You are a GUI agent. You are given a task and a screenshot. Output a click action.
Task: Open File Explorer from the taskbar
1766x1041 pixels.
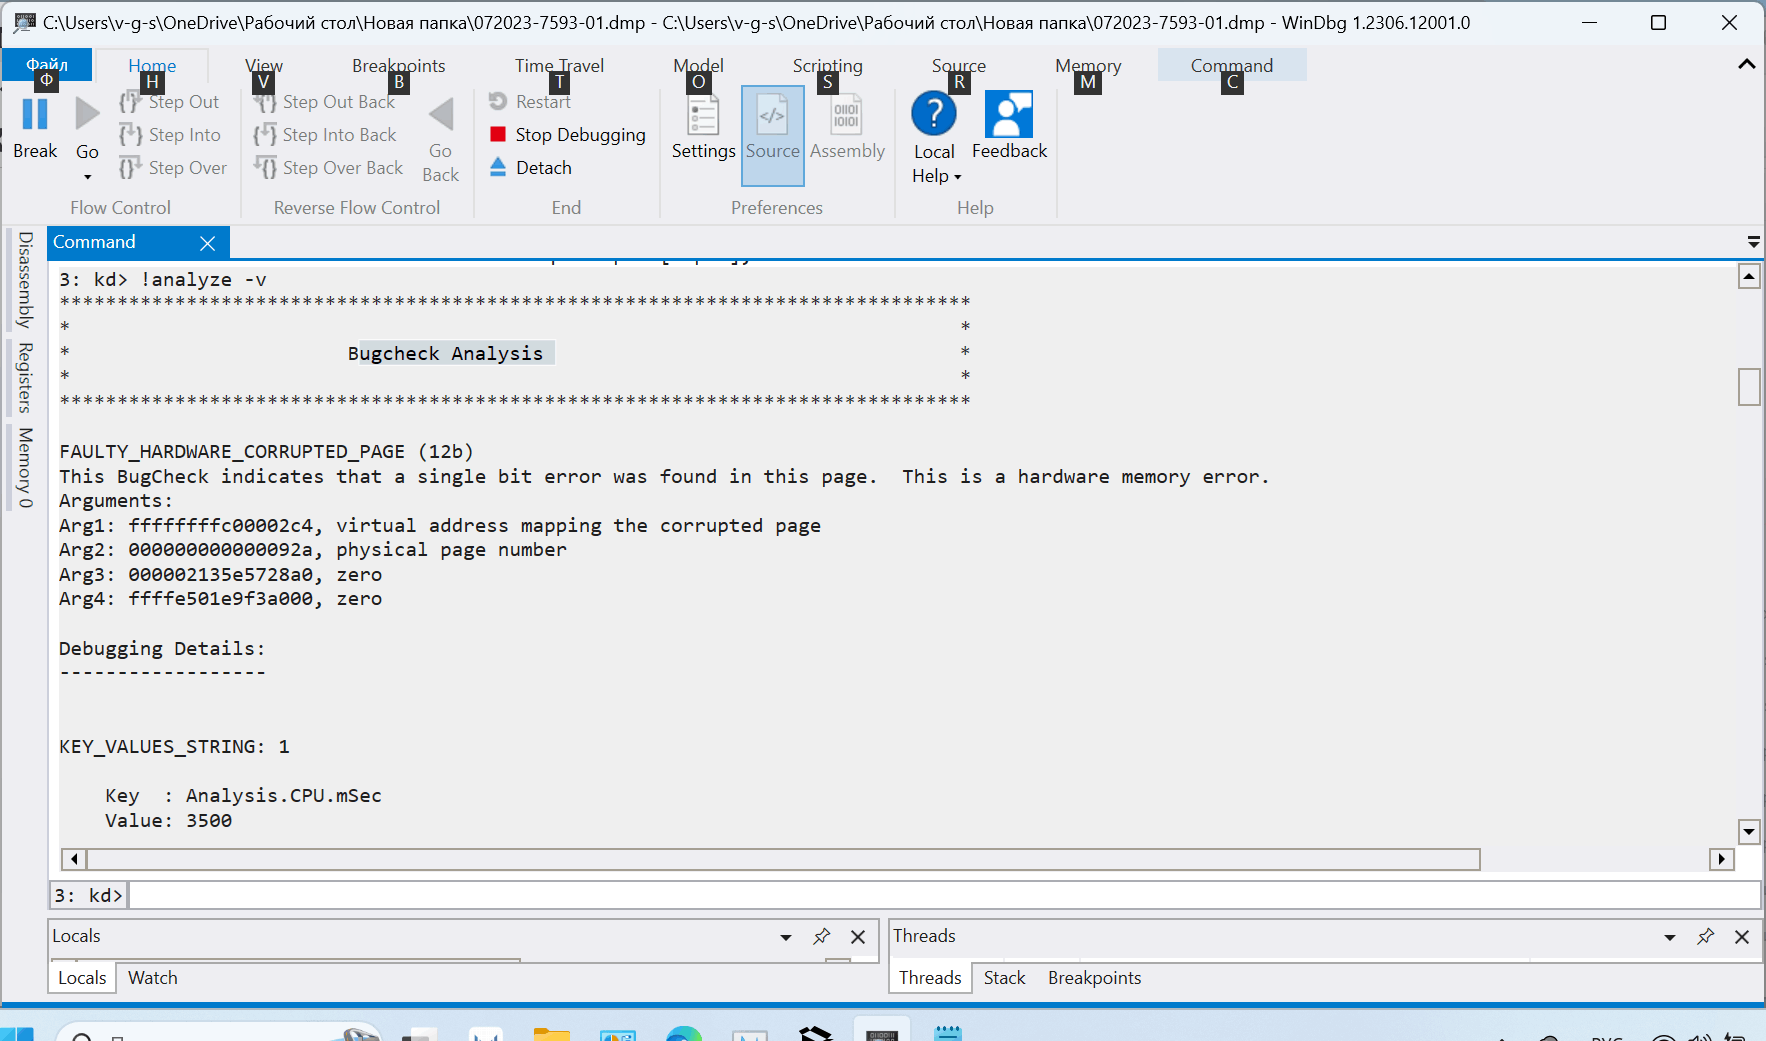pos(551,1034)
